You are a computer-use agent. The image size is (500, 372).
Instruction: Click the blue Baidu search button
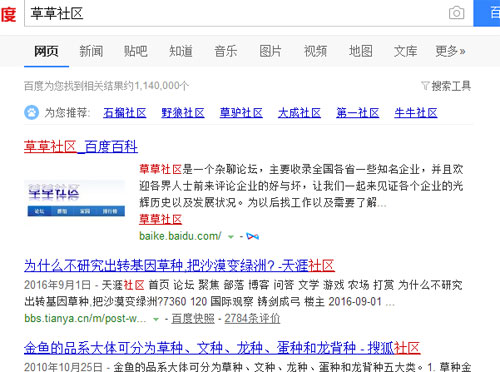pos(487,13)
